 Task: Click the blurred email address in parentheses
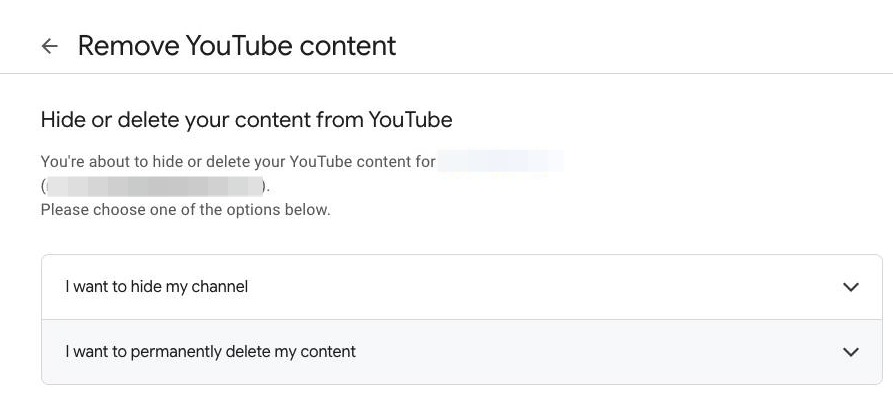153,186
